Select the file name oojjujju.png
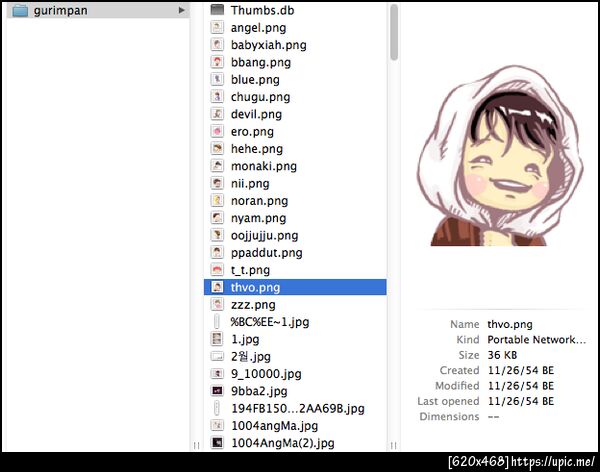This screenshot has height=472, width=600. click(264, 235)
